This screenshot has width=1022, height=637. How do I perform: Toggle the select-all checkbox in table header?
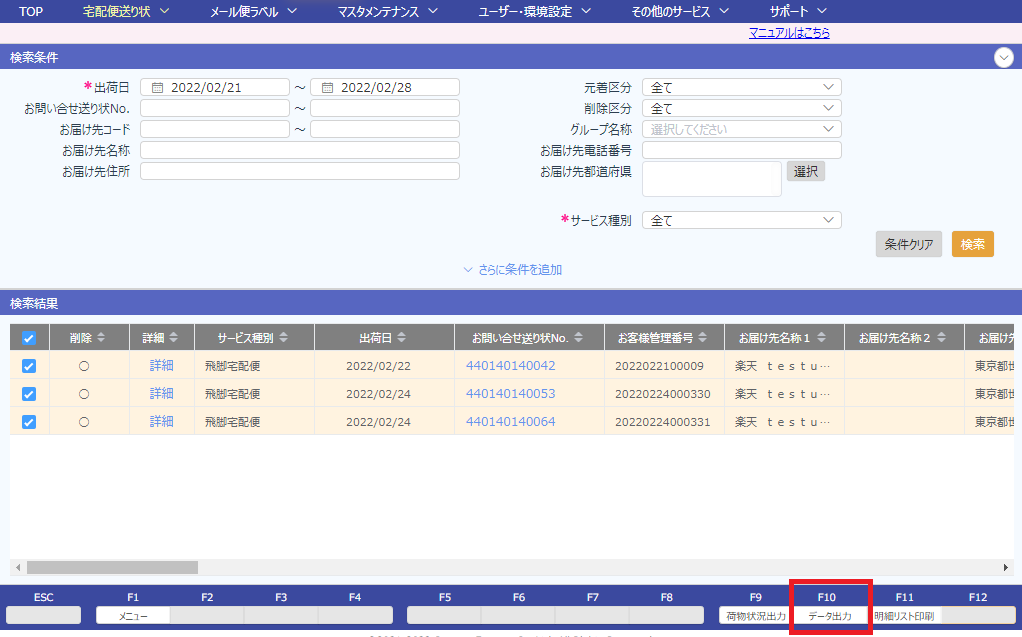[x=29, y=338]
